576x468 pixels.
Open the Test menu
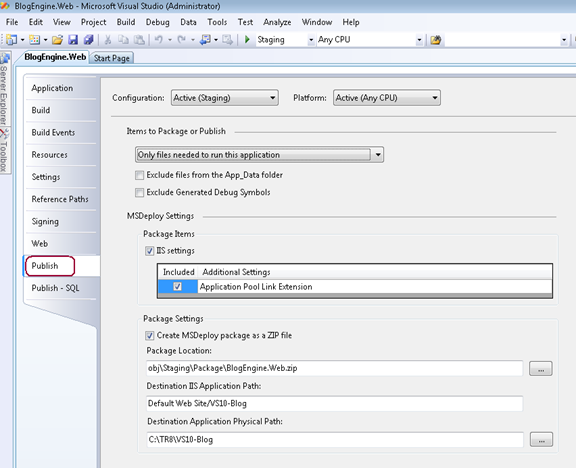tap(245, 22)
